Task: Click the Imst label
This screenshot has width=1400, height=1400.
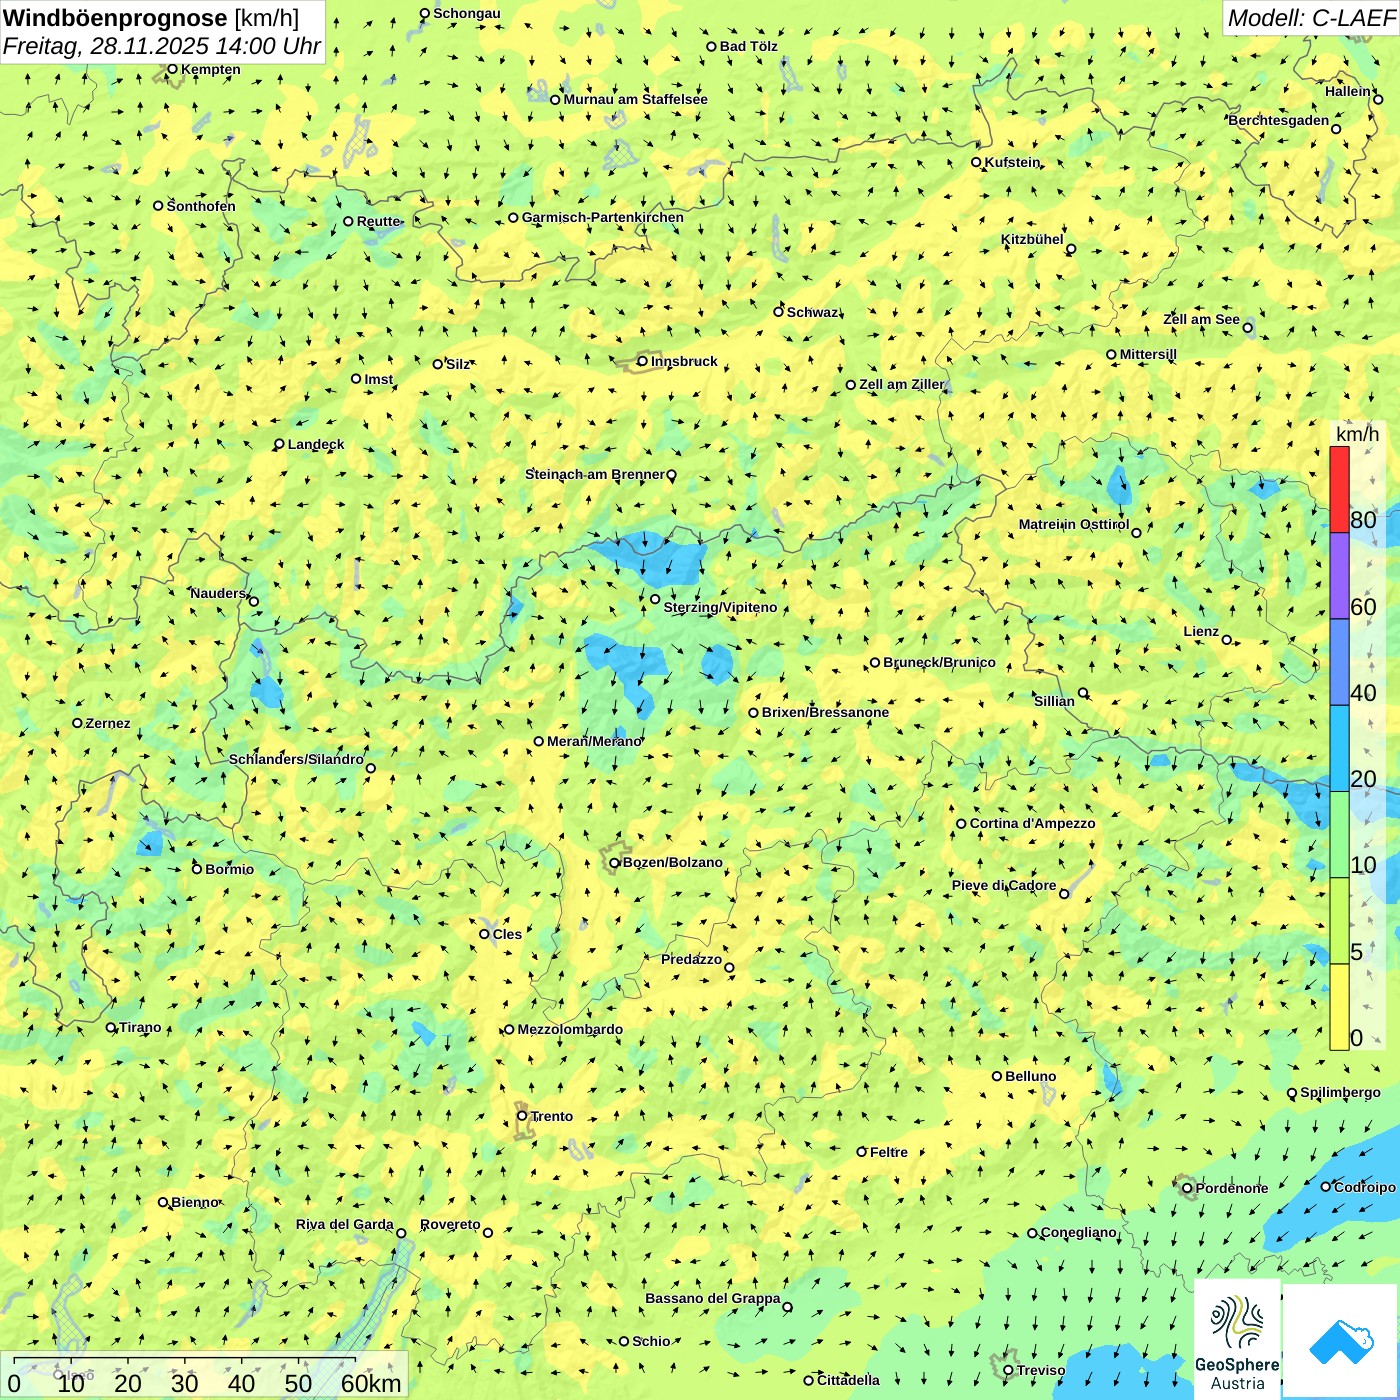Action: 379,379
